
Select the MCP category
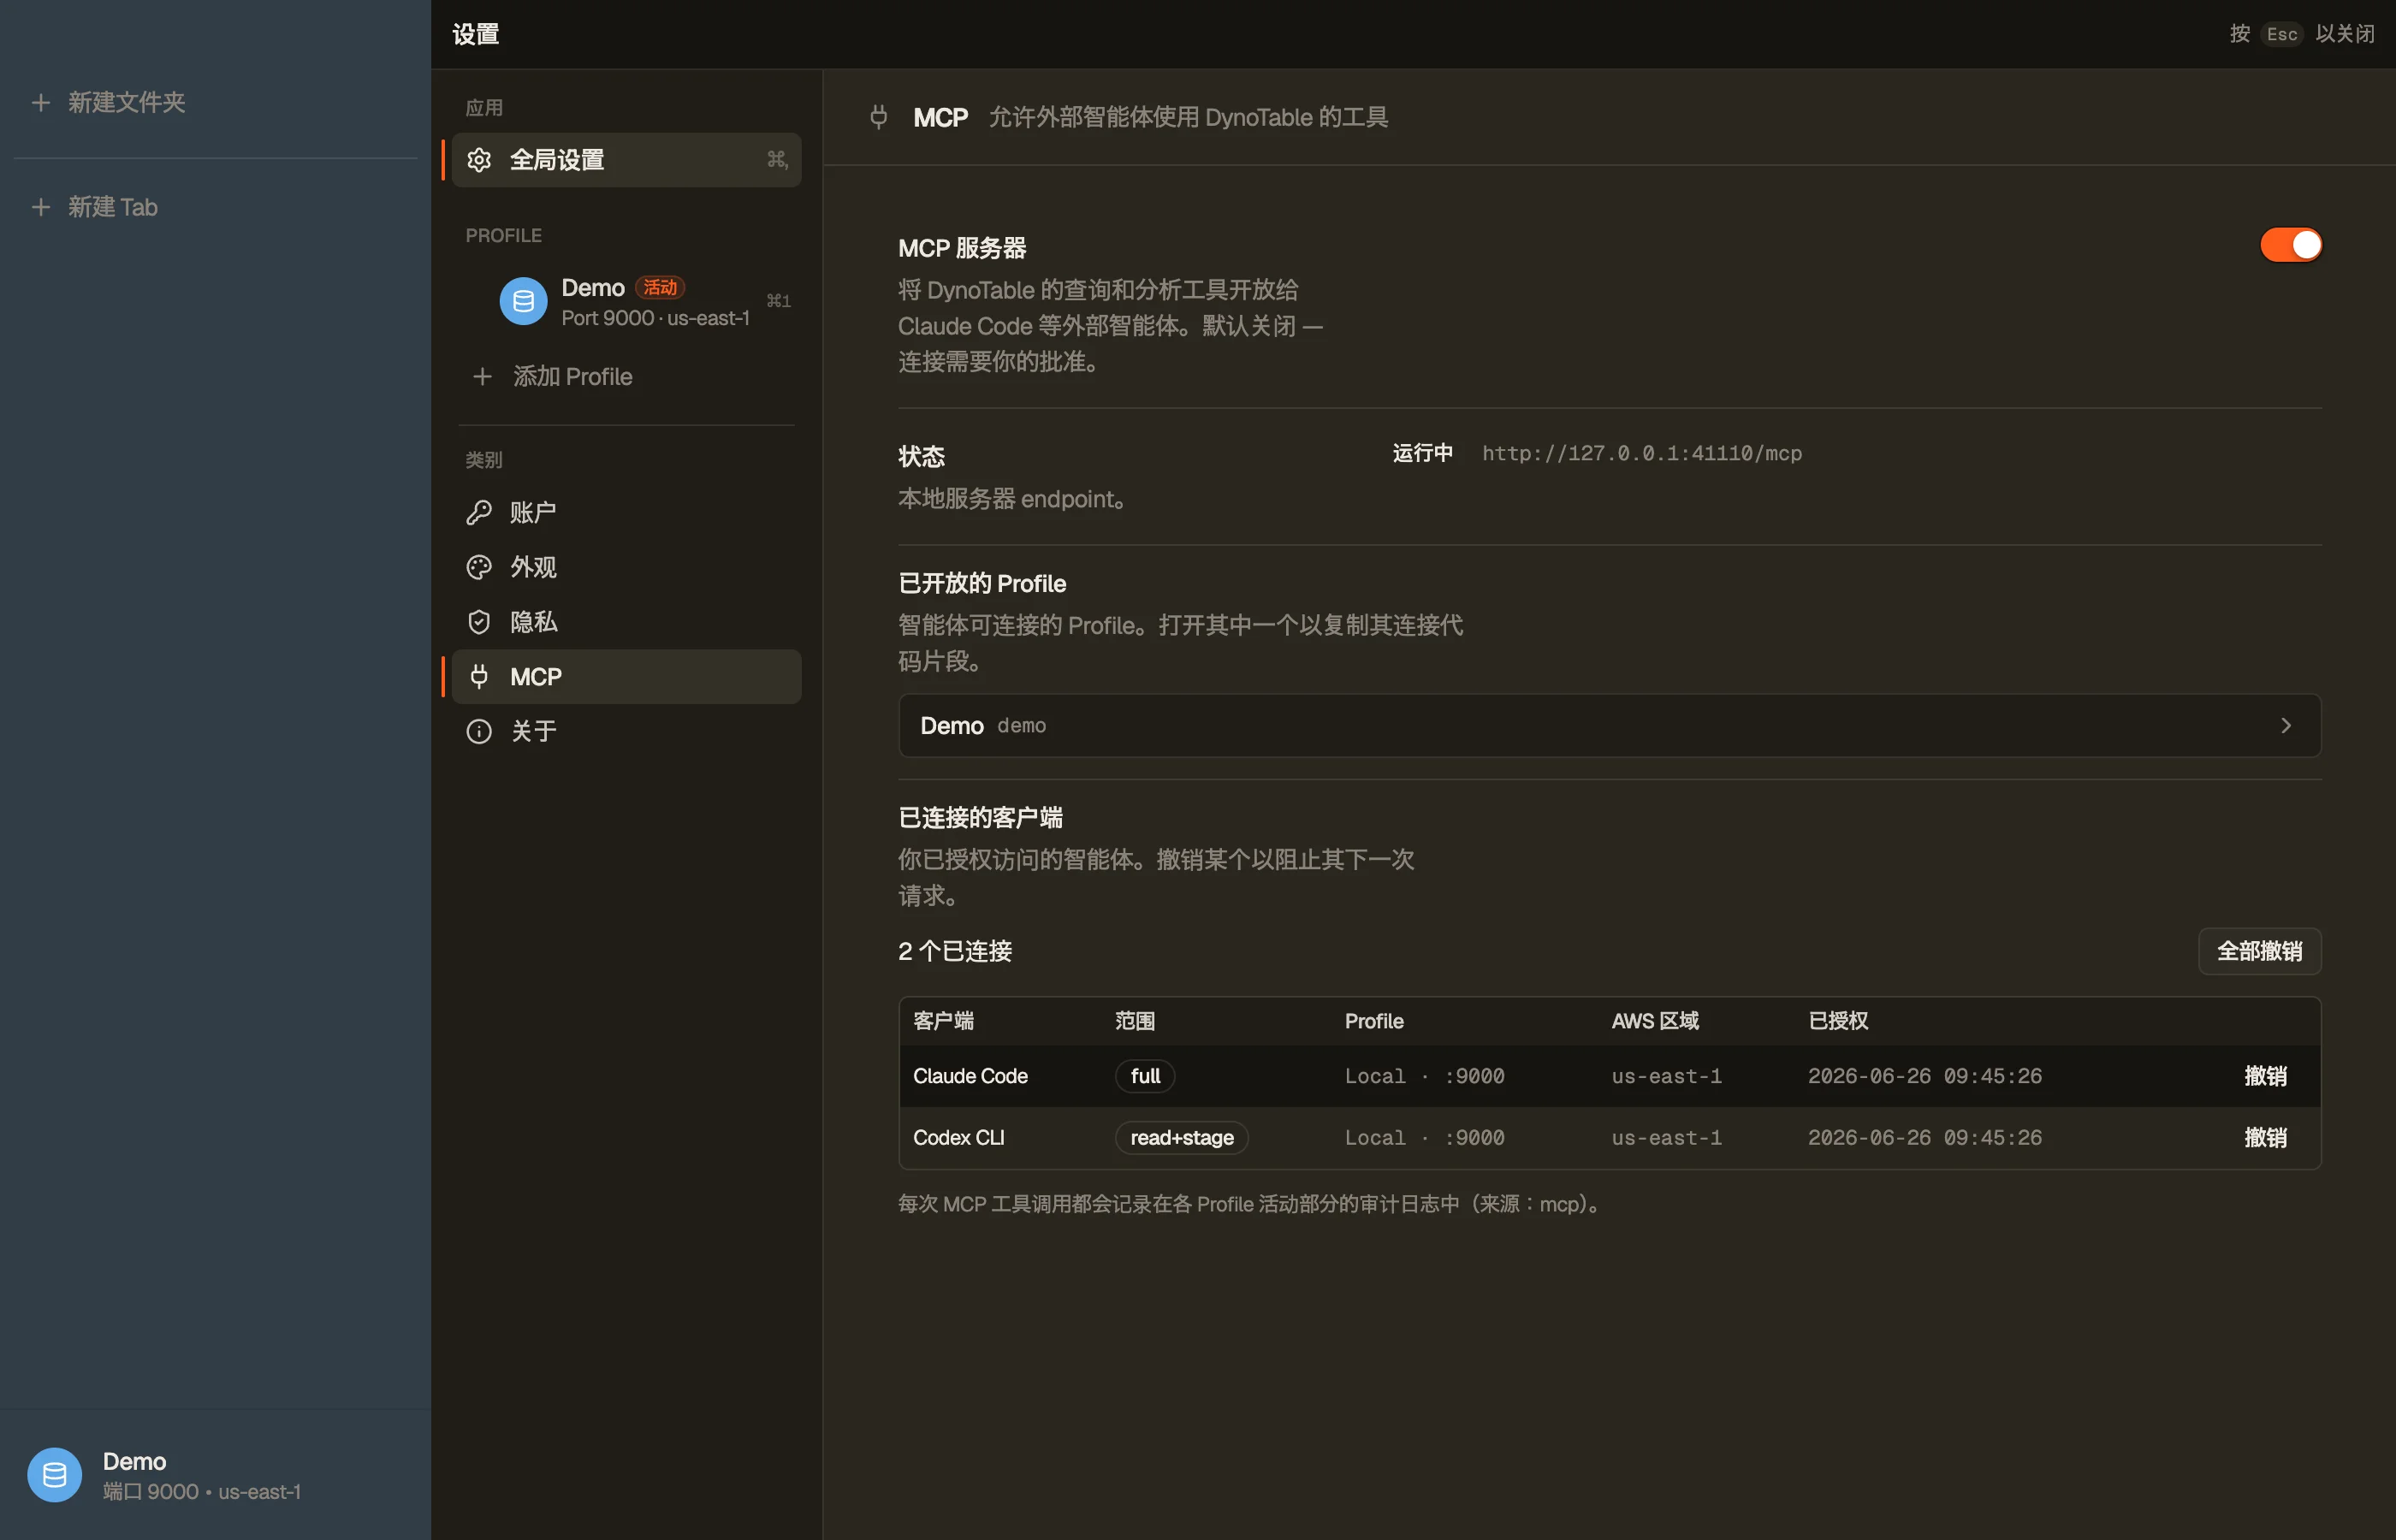pyautogui.click(x=626, y=677)
